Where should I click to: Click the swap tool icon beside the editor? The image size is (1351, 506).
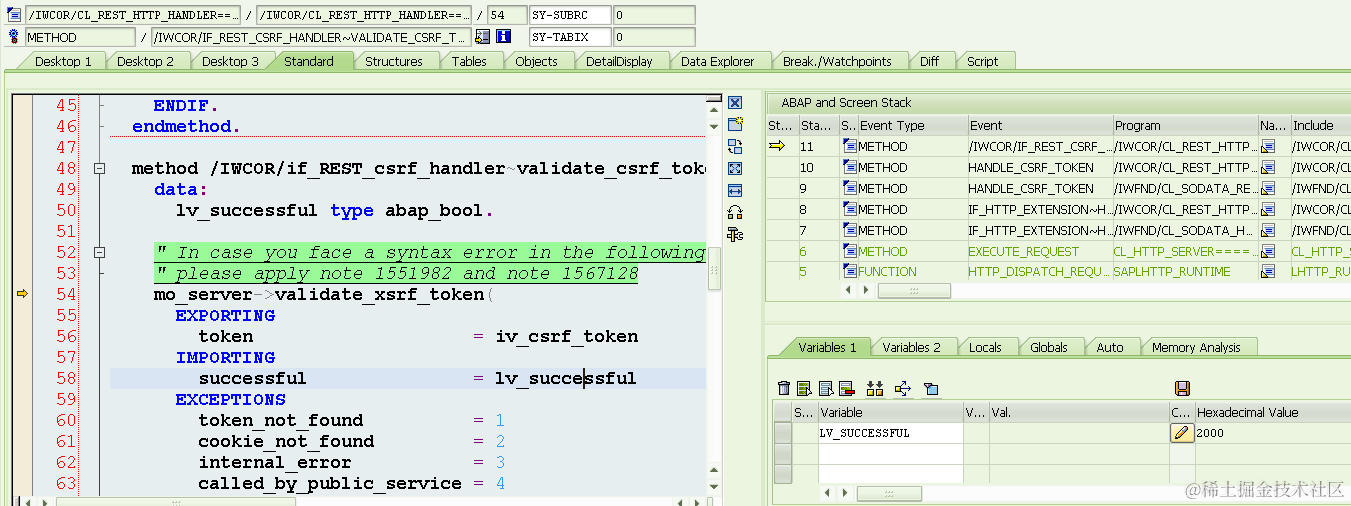click(x=735, y=146)
